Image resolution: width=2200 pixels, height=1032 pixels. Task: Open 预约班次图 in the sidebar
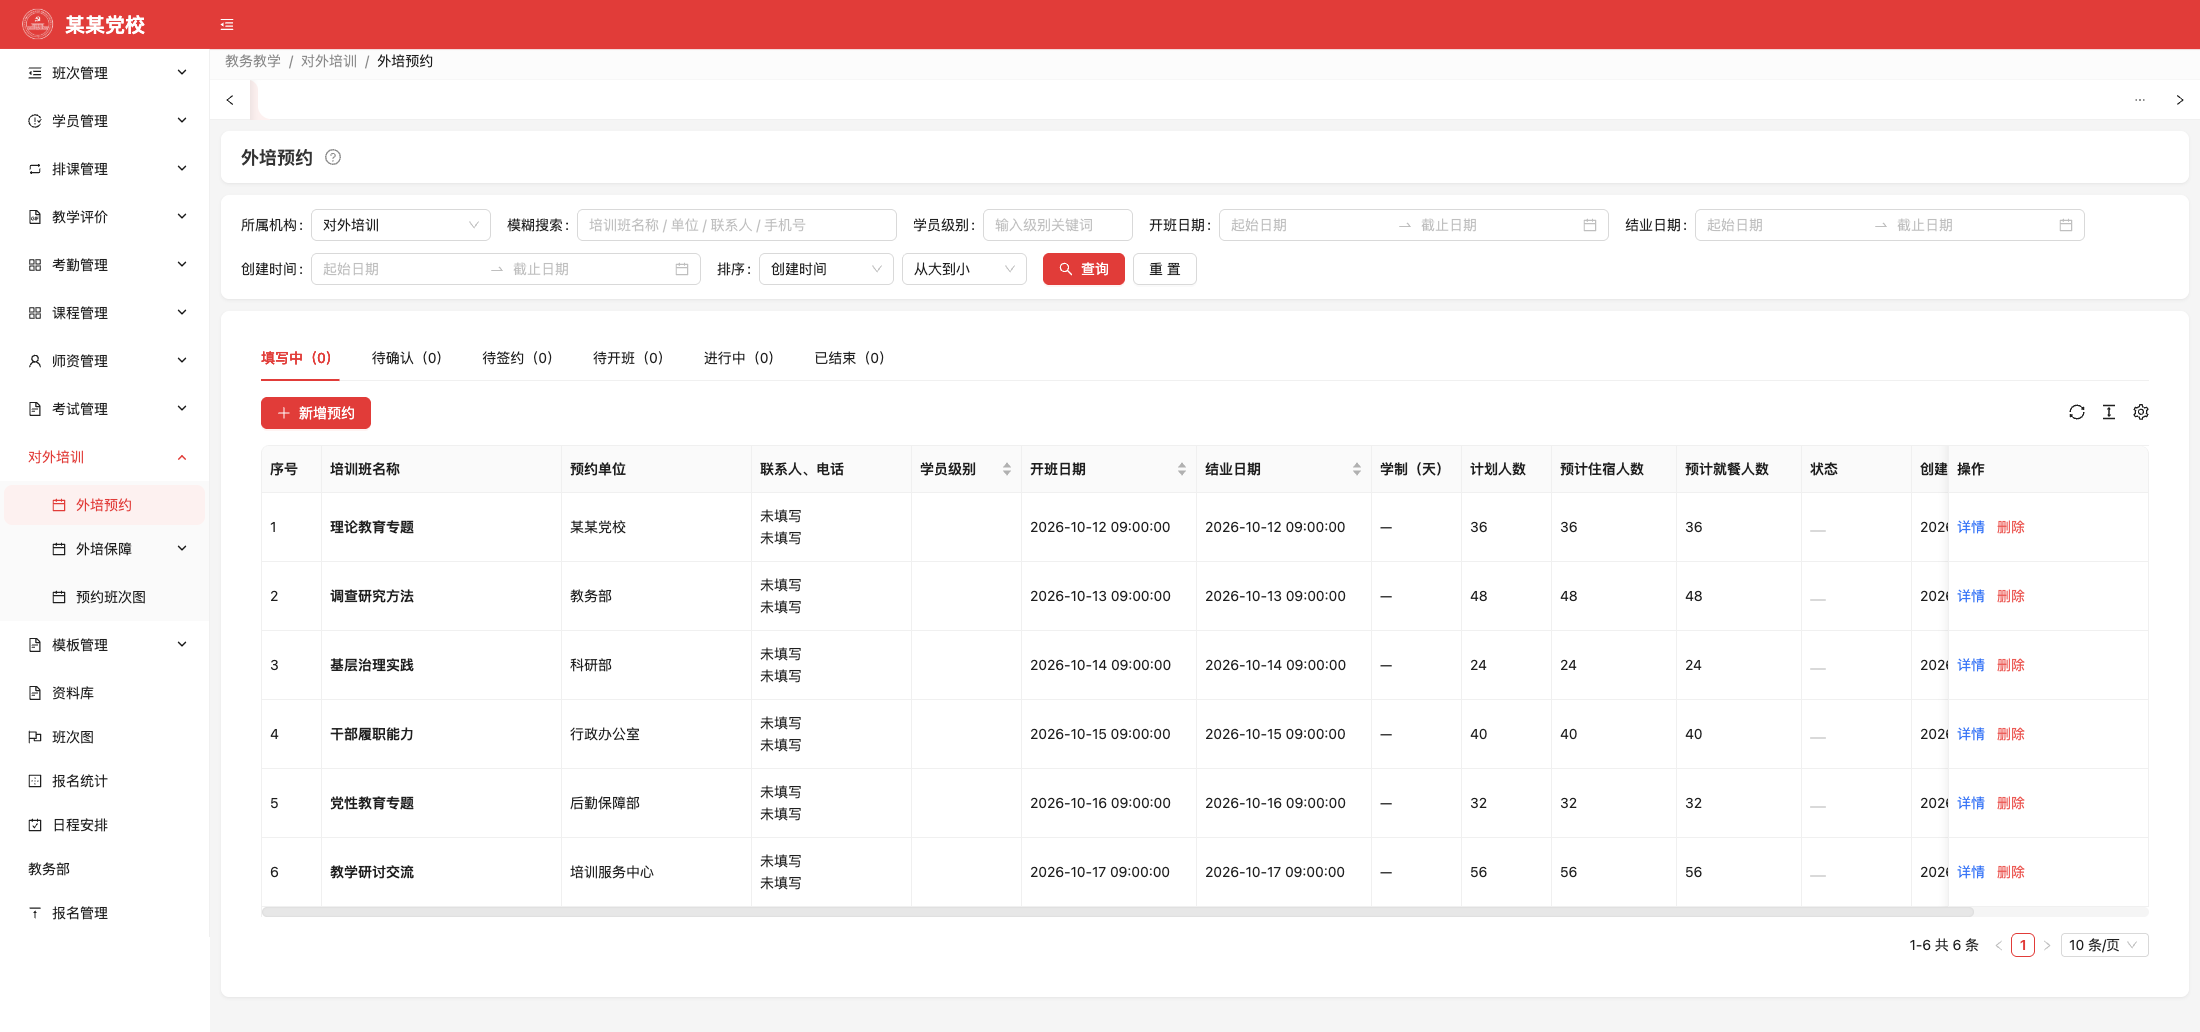click(105, 597)
